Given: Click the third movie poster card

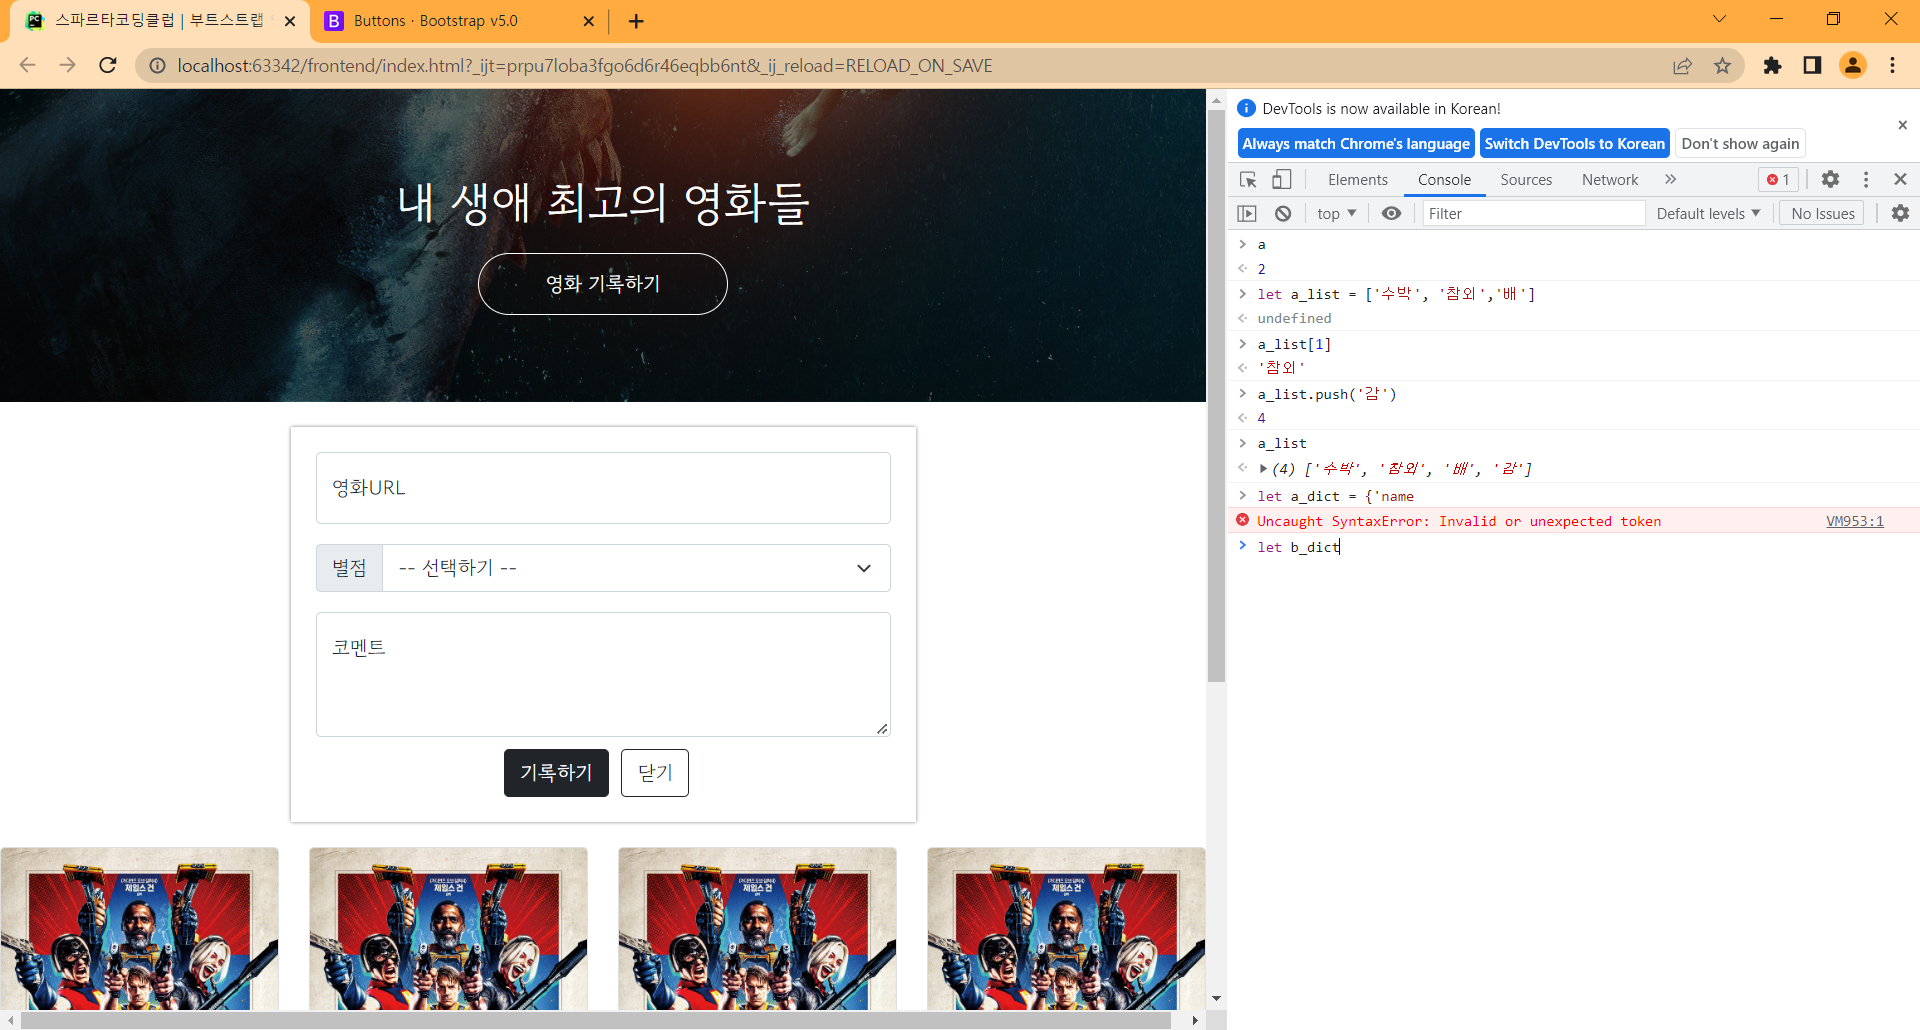Looking at the screenshot, I should [x=757, y=929].
